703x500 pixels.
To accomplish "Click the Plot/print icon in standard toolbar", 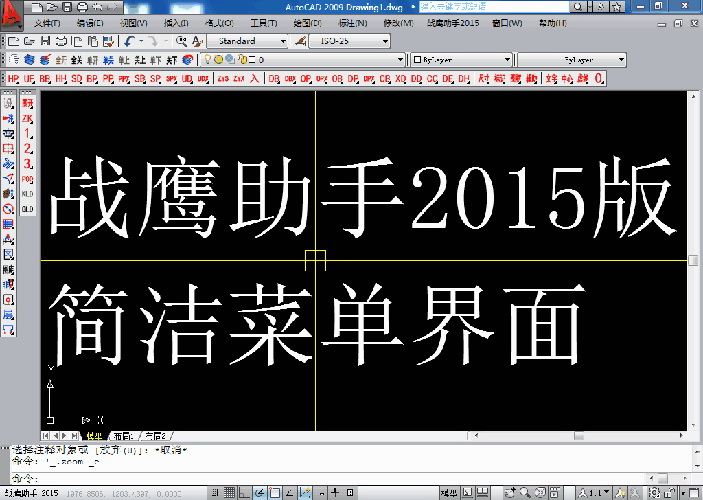I will coord(61,41).
